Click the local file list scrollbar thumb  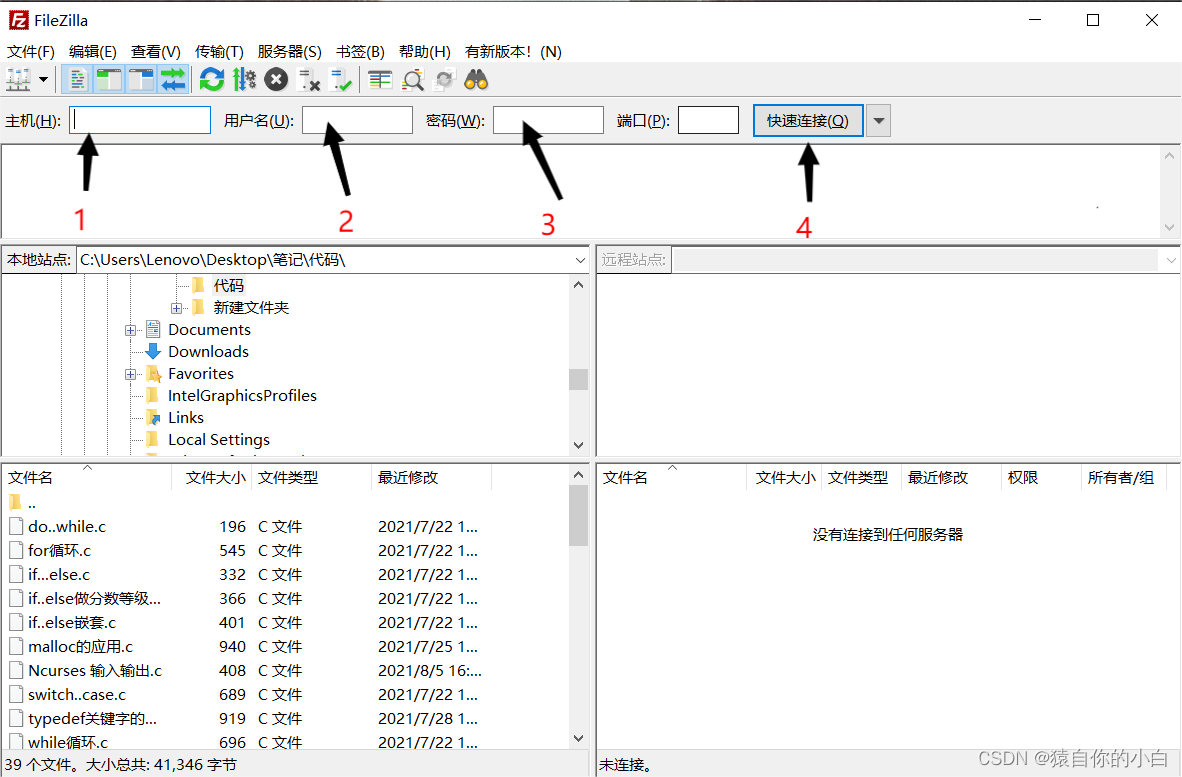578,515
